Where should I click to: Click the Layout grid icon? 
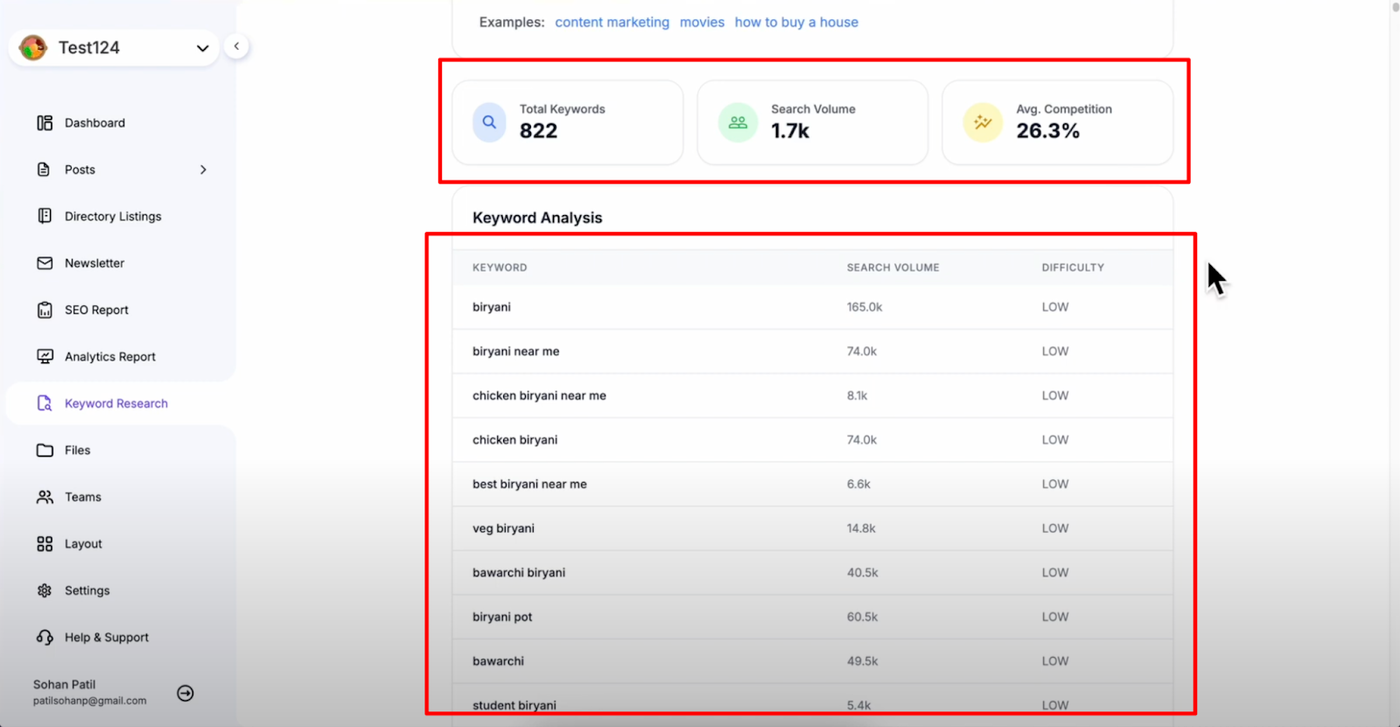click(x=45, y=544)
